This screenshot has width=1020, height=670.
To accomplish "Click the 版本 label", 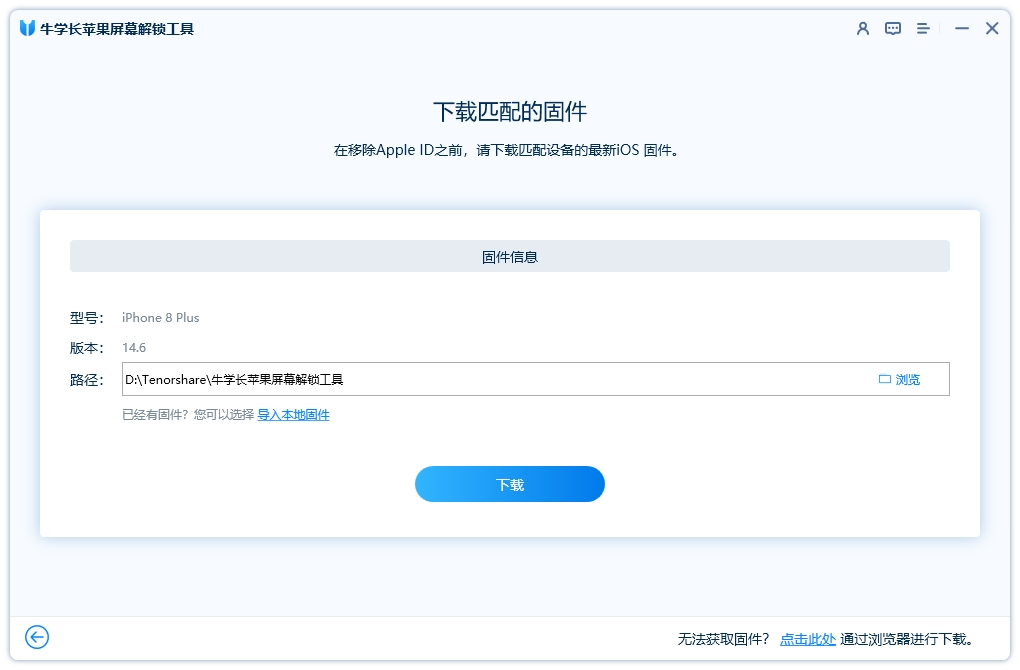I will coord(87,348).
